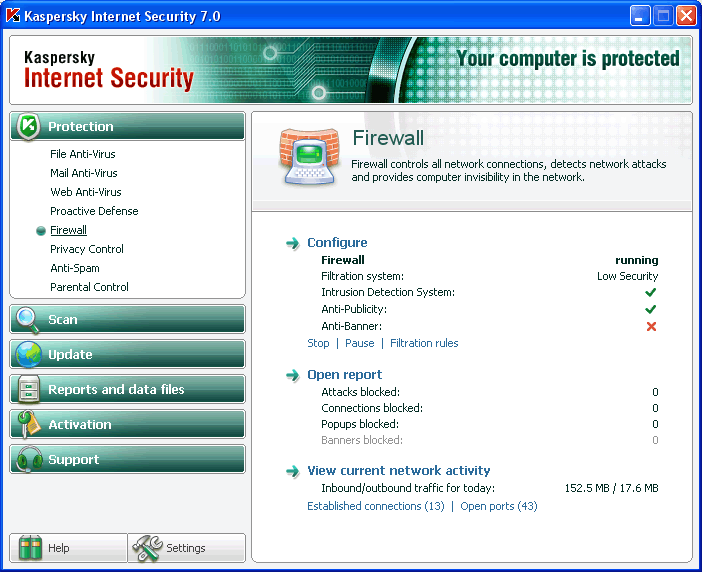Screen dimensions: 704x575
Task: Click the Banners blocked label
Action: pyautogui.click(x=362, y=440)
